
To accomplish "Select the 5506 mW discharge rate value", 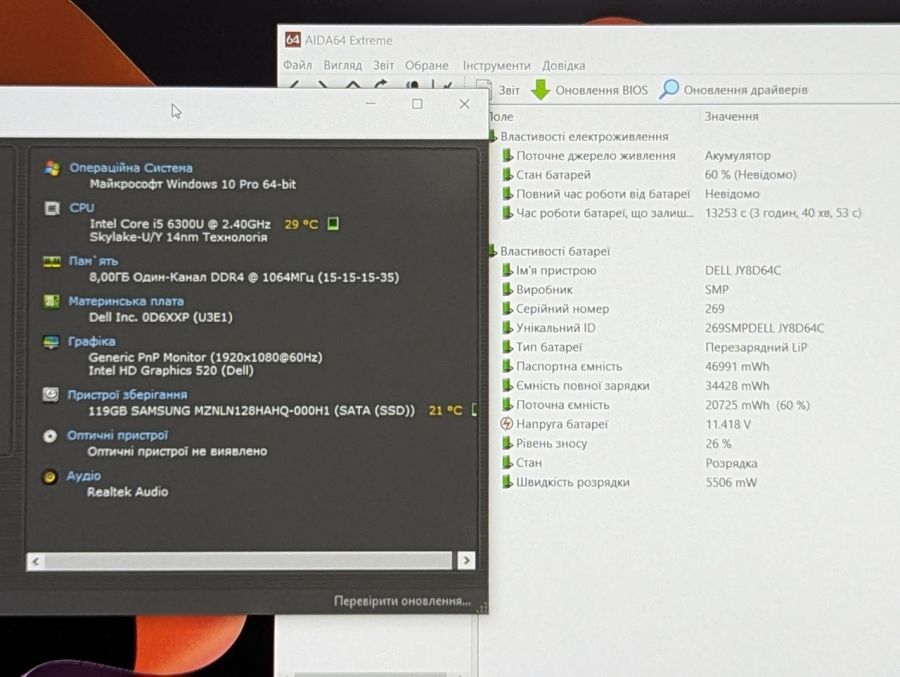I will pyautogui.click(x=731, y=482).
